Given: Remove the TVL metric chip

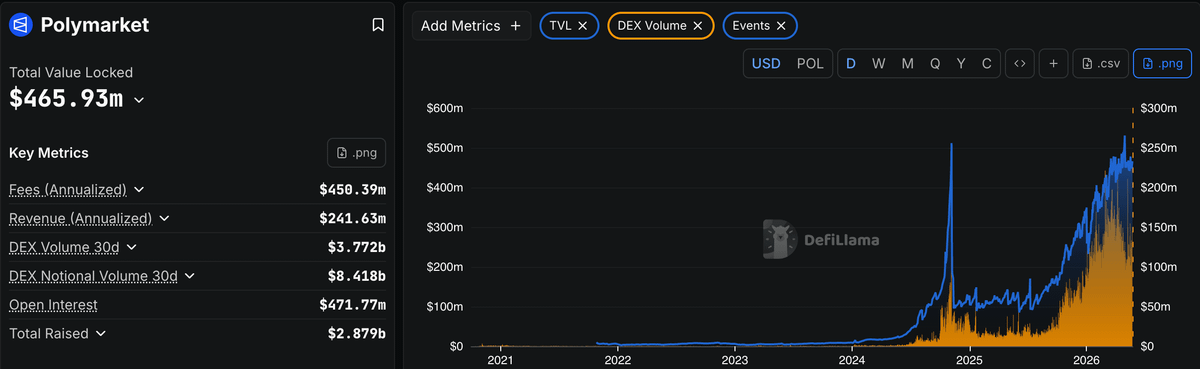Looking at the screenshot, I should pos(582,26).
